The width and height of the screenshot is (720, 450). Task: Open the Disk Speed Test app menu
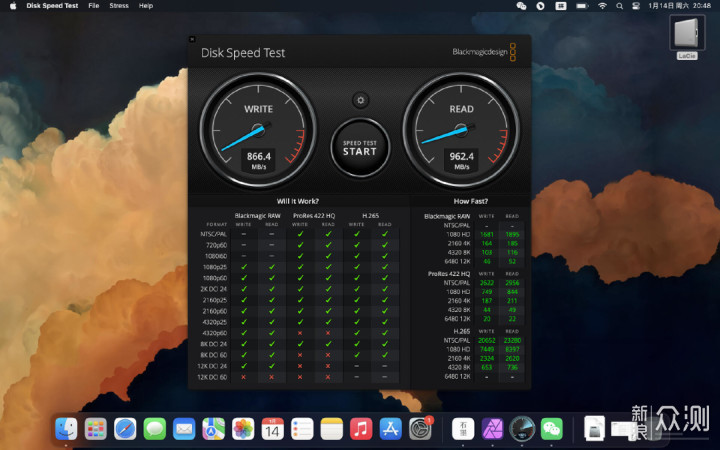[52, 6]
